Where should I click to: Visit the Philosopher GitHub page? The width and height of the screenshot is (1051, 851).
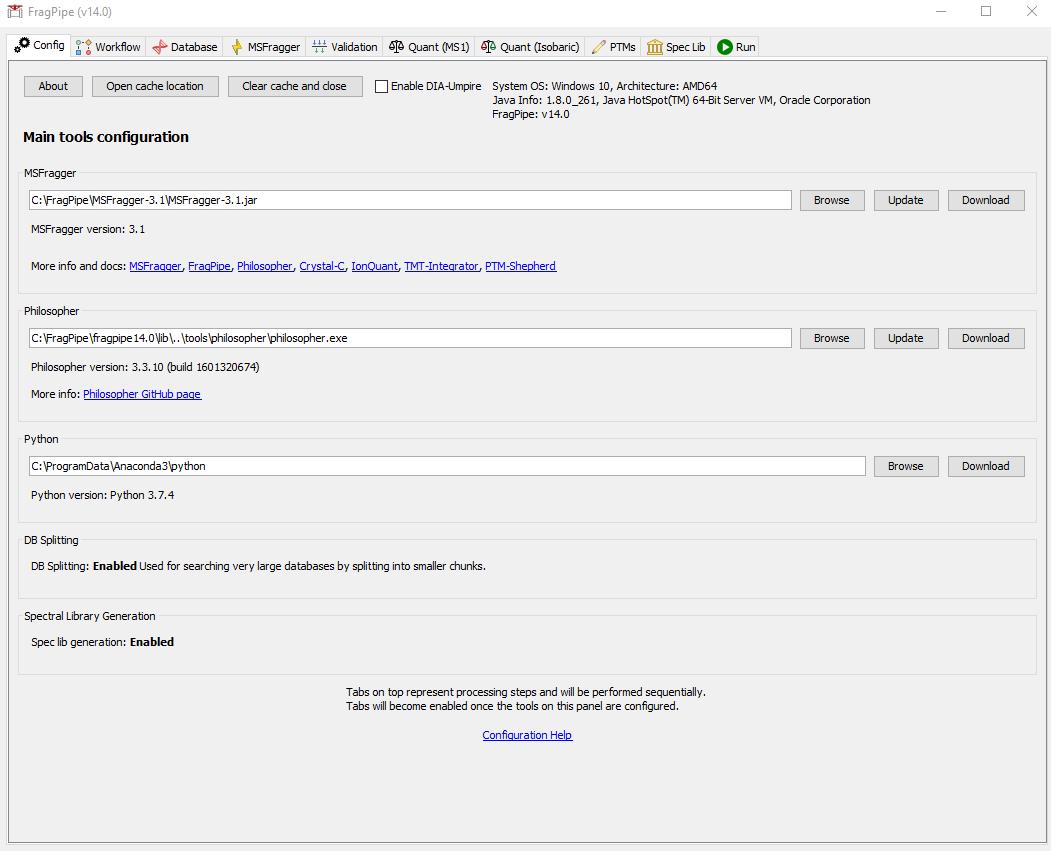tap(142, 394)
